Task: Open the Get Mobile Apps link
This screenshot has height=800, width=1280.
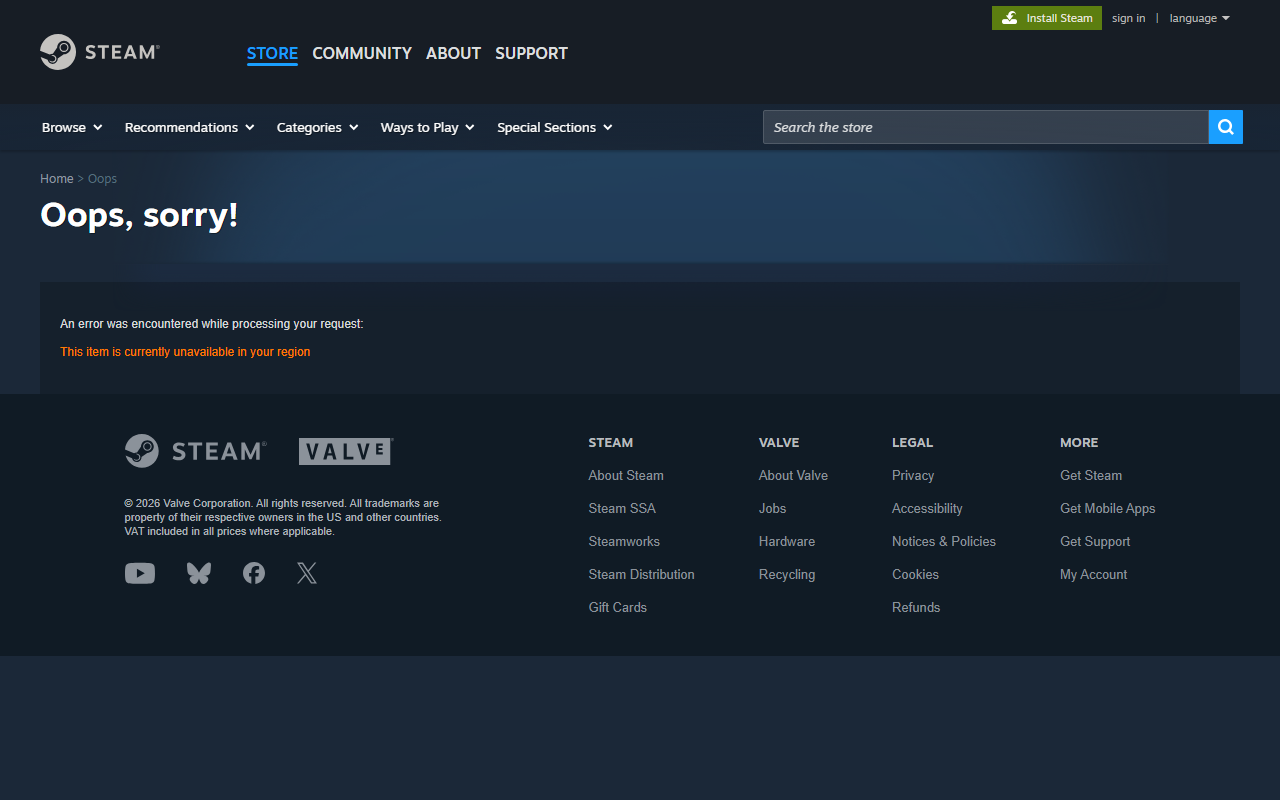Action: [x=1107, y=508]
